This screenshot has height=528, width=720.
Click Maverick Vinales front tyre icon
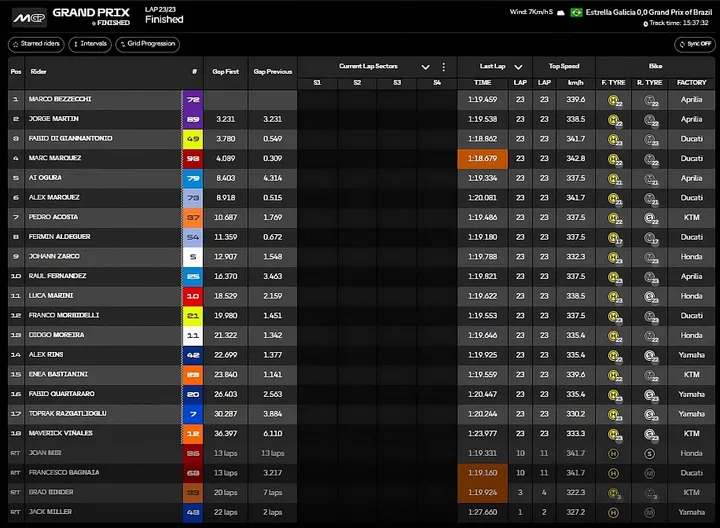pos(614,434)
